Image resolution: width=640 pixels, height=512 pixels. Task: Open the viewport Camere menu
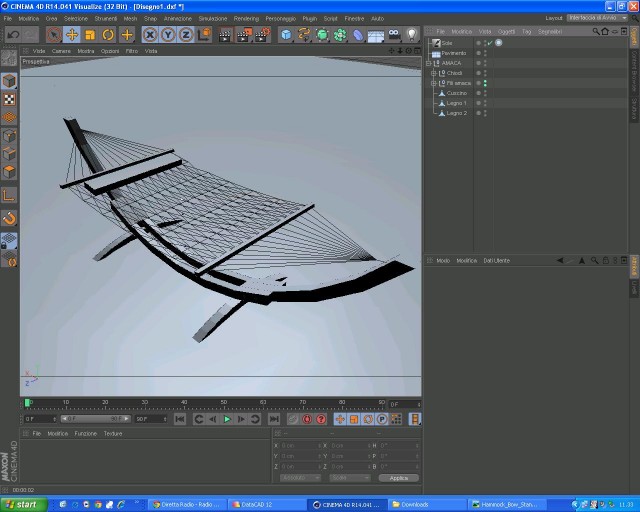(x=61, y=51)
